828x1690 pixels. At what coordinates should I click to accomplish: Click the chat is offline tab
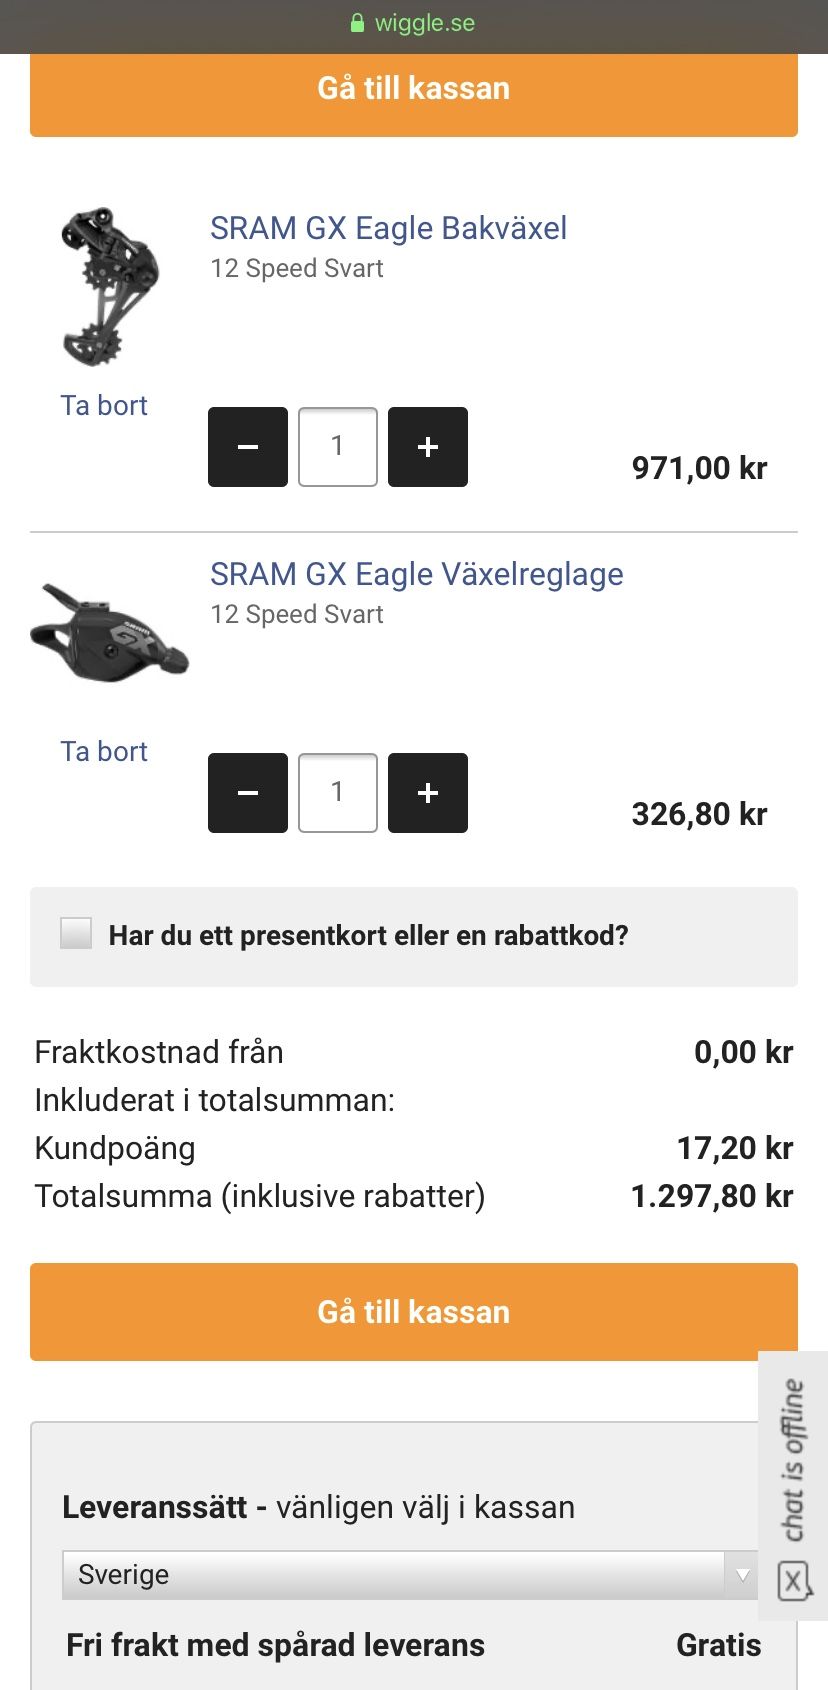pos(793,1460)
